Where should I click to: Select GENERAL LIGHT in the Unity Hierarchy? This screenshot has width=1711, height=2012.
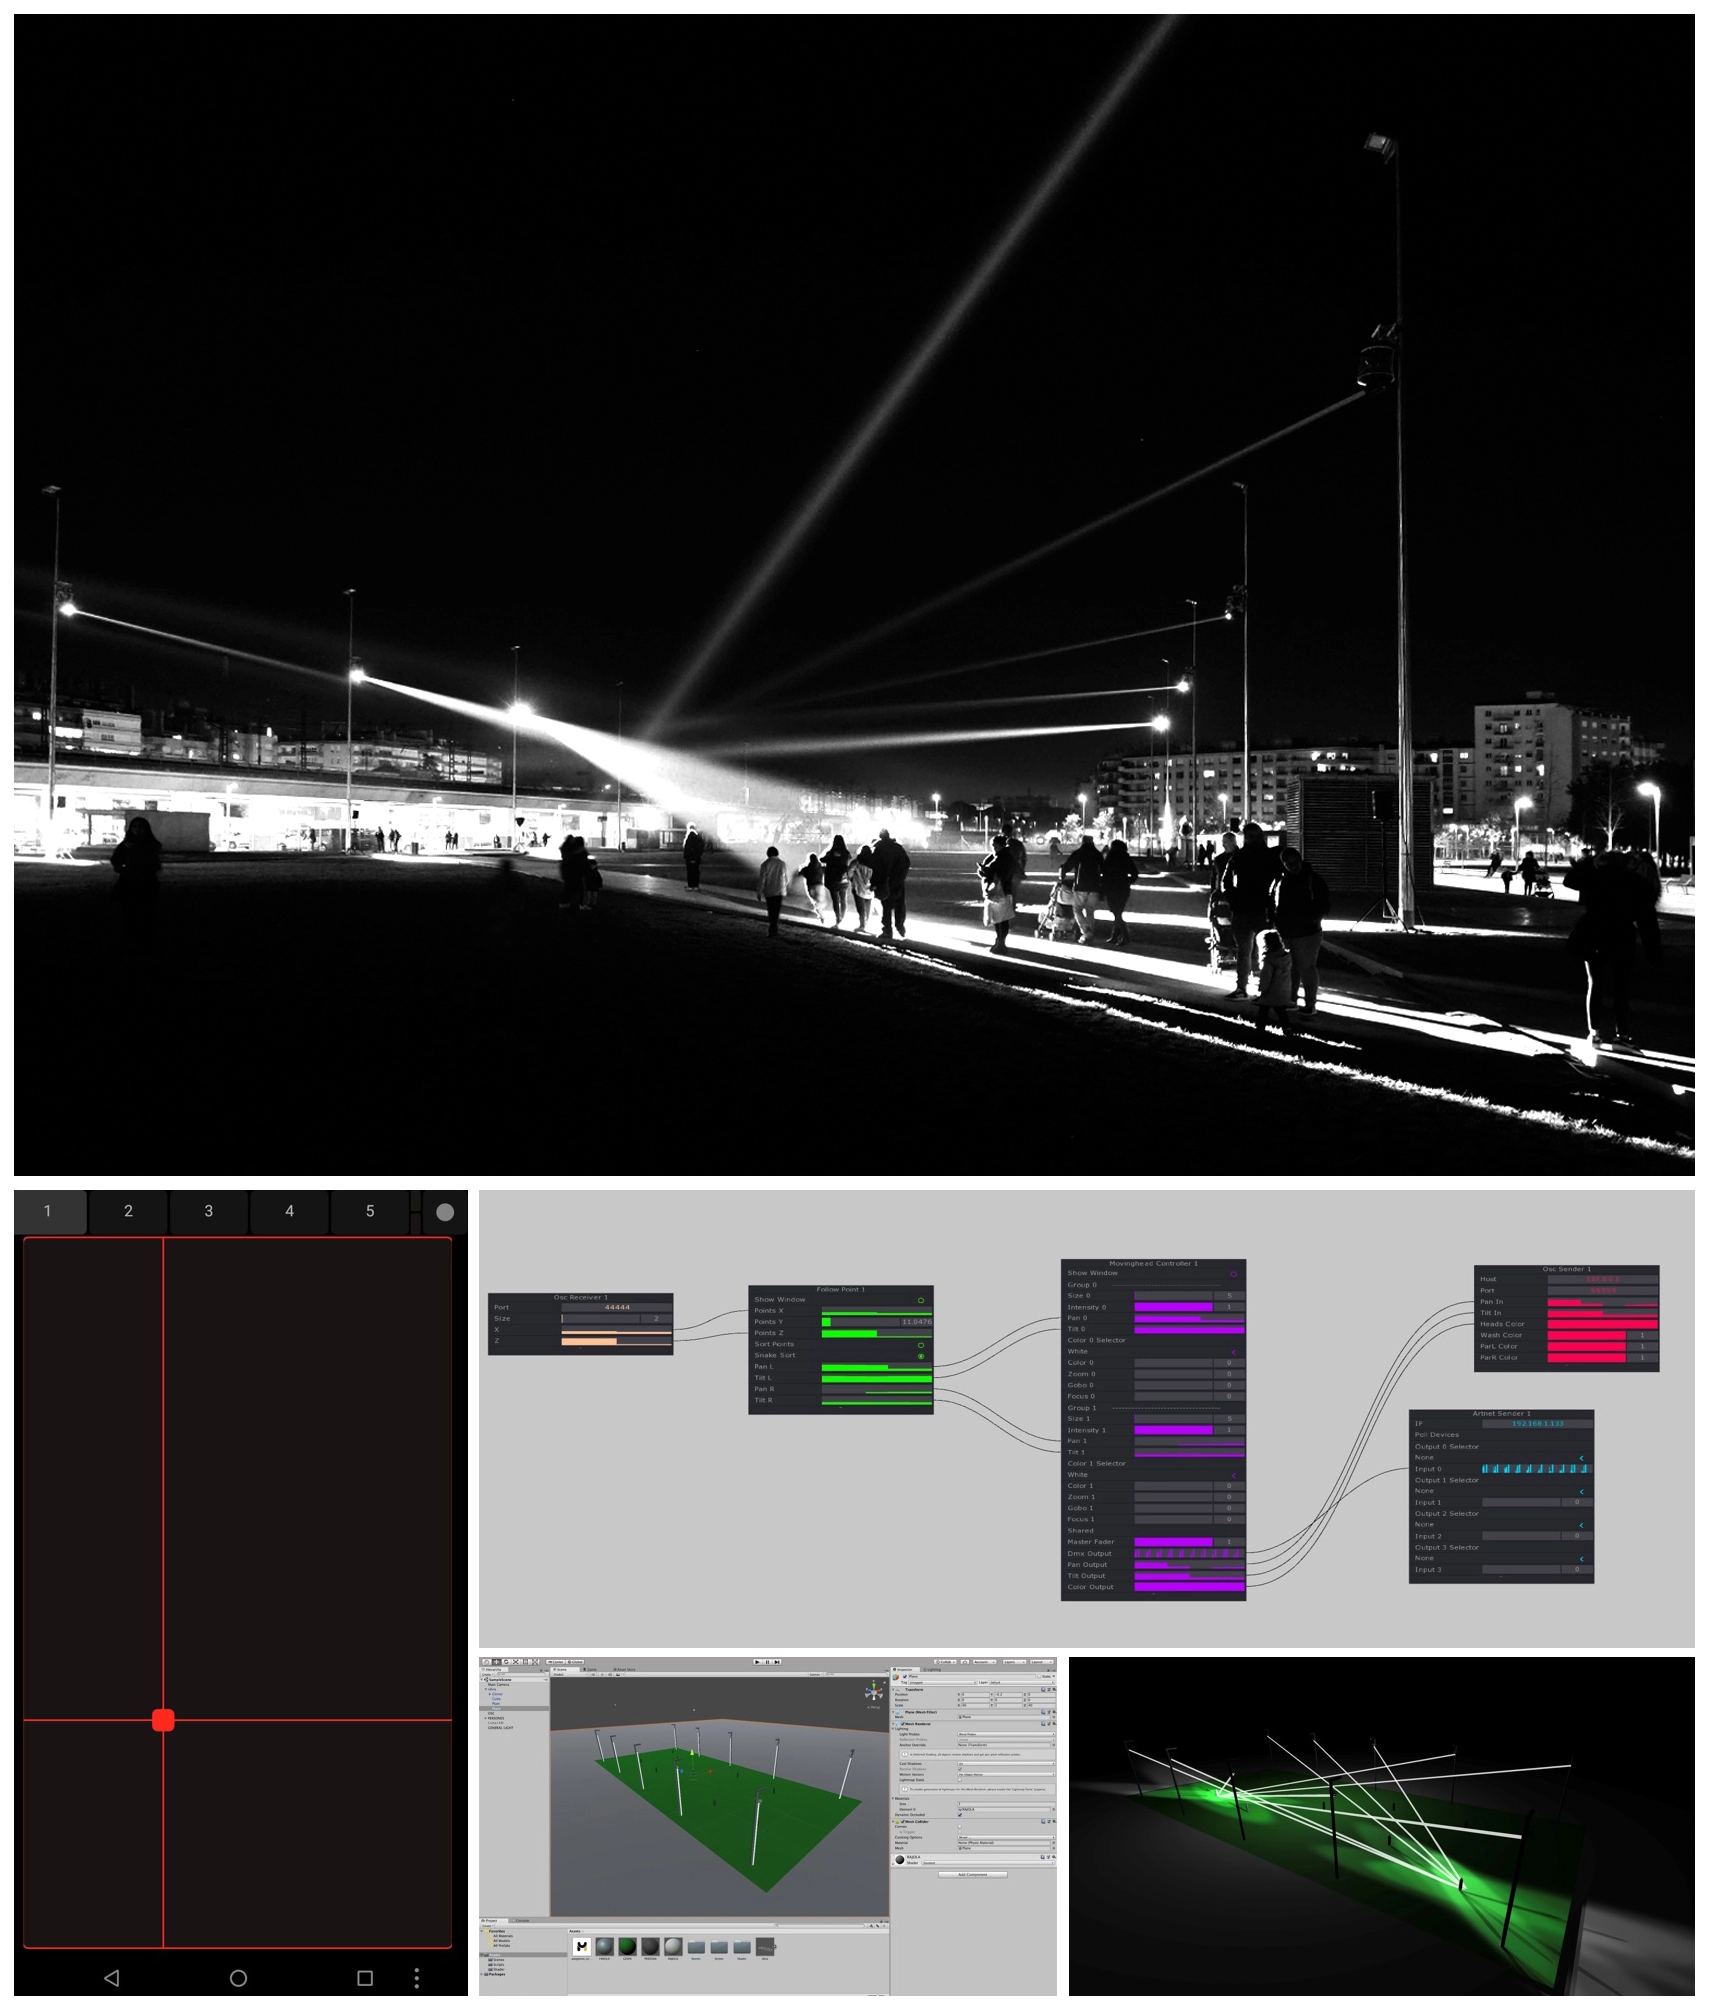(501, 1728)
